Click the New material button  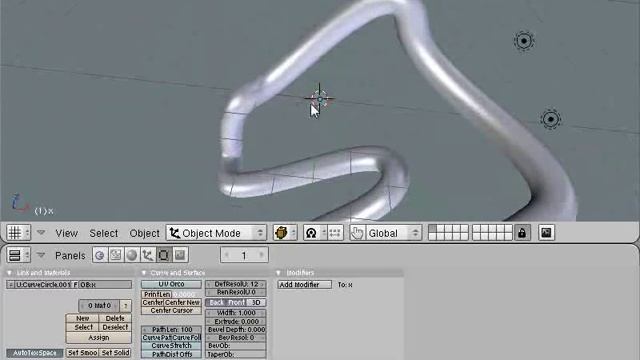pos(82,318)
